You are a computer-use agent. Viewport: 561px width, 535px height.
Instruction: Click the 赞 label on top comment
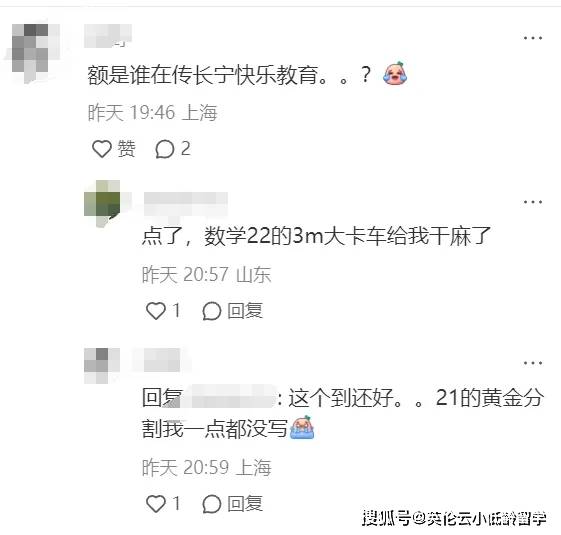pos(126,149)
